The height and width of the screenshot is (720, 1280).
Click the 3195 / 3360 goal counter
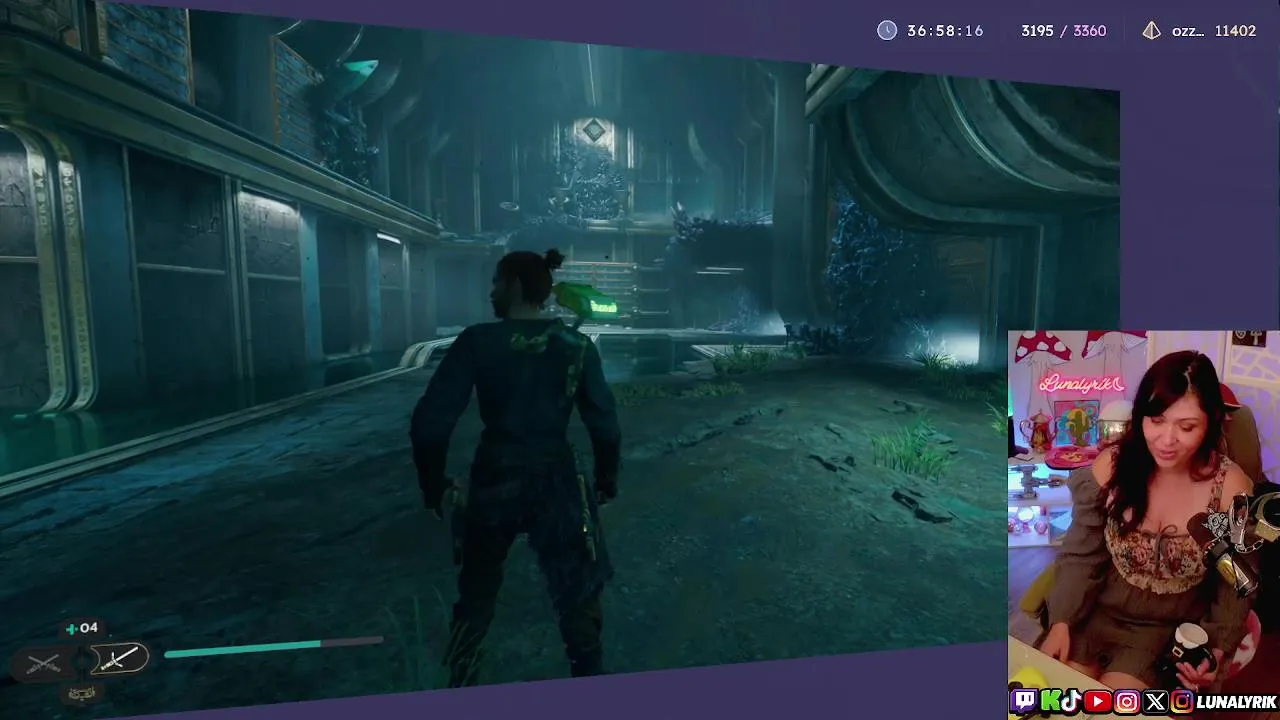pyautogui.click(x=1063, y=31)
